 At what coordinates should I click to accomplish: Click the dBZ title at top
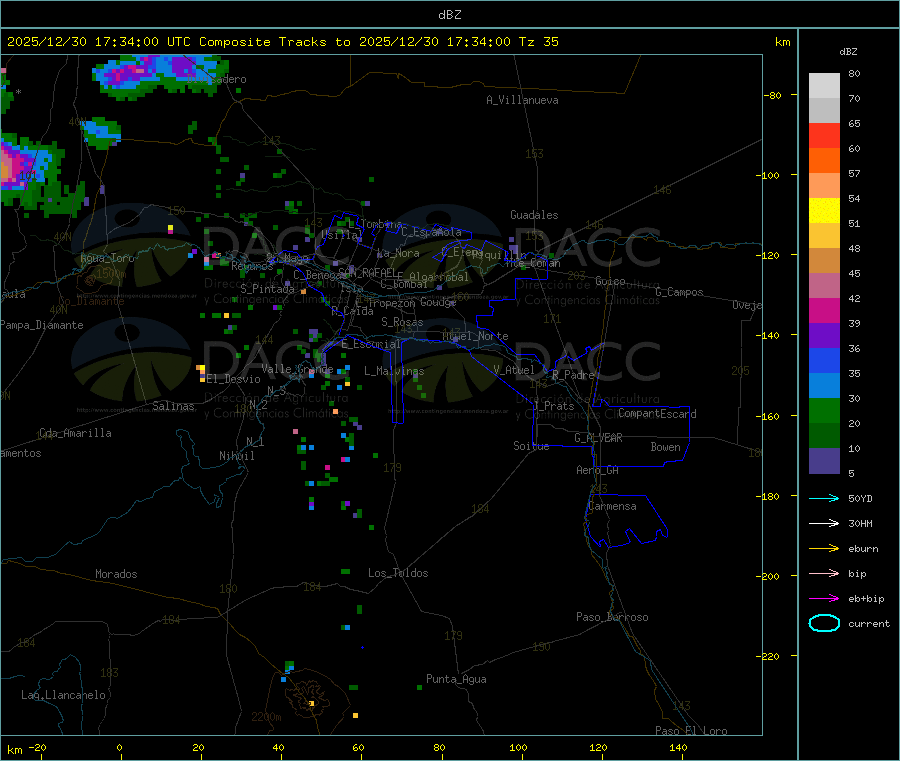(x=449, y=15)
